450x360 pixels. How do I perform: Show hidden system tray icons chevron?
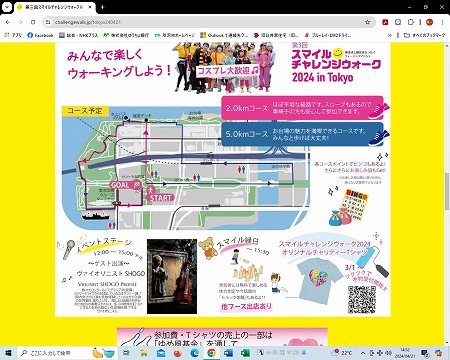coord(363,353)
